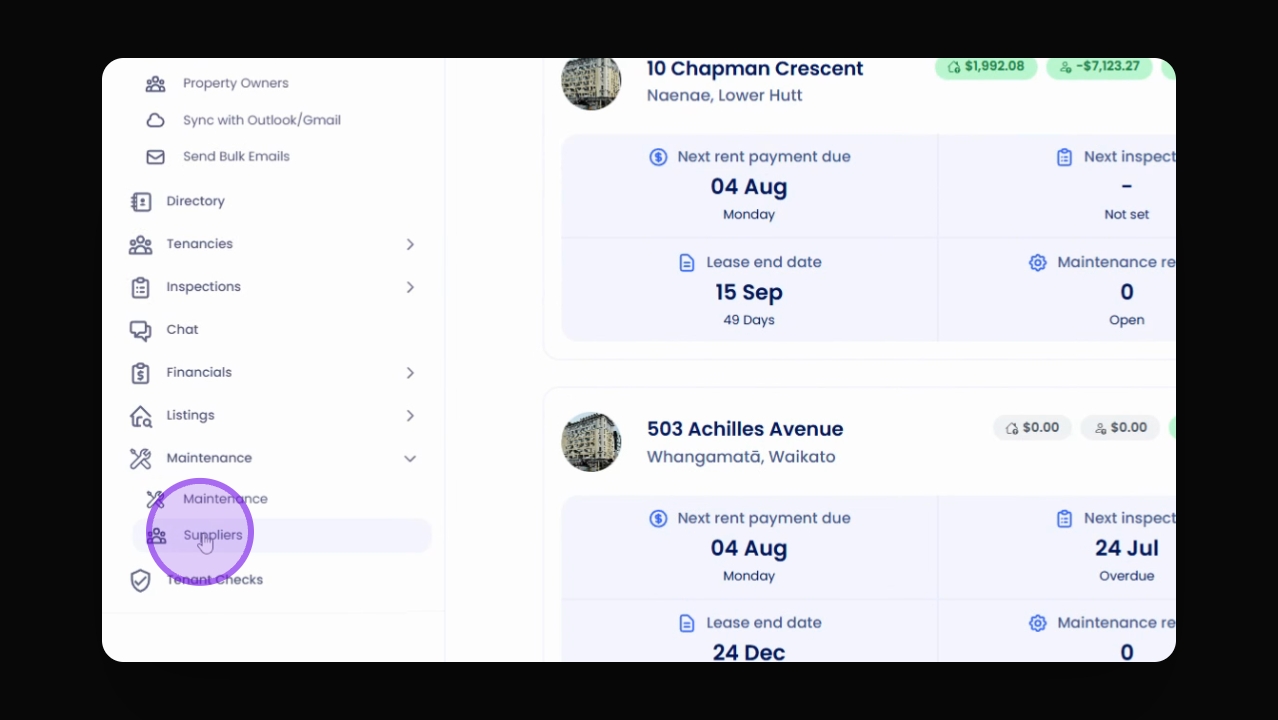This screenshot has height=720, width=1278.
Task: Open Tenant Checks page
Action: (214, 580)
